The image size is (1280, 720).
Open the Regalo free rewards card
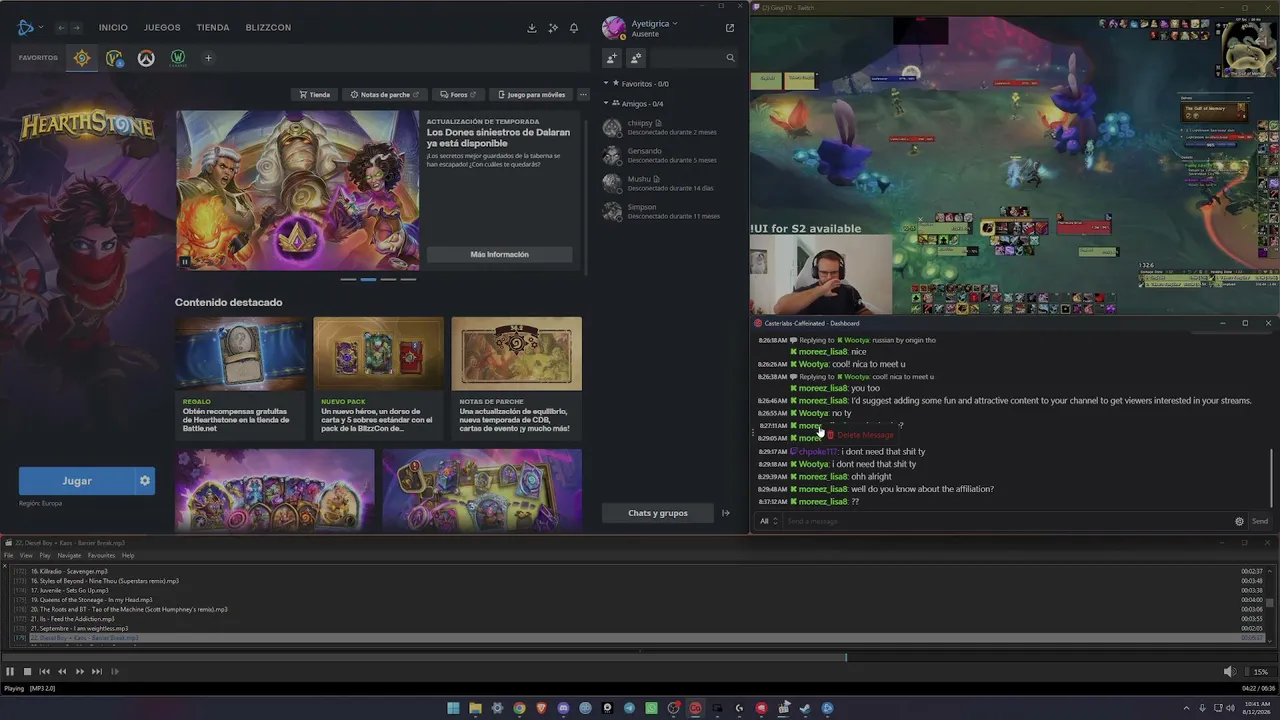[240, 377]
